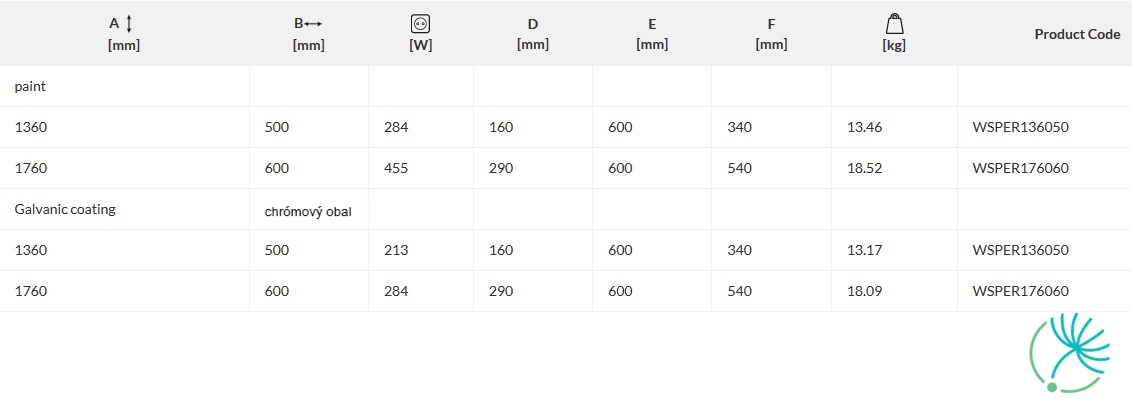Click the vertical height arrow icon beside A
This screenshot has width=1132, height=416.
129,24
